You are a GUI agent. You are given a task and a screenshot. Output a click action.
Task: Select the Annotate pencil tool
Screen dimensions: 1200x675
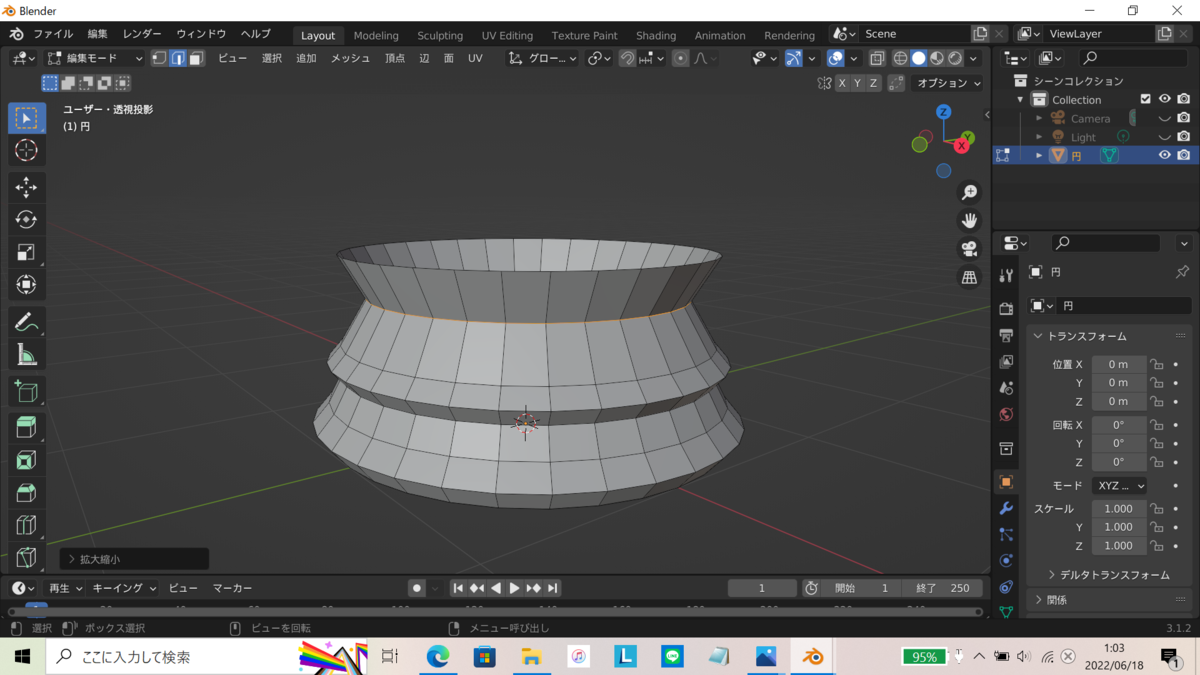(27, 322)
